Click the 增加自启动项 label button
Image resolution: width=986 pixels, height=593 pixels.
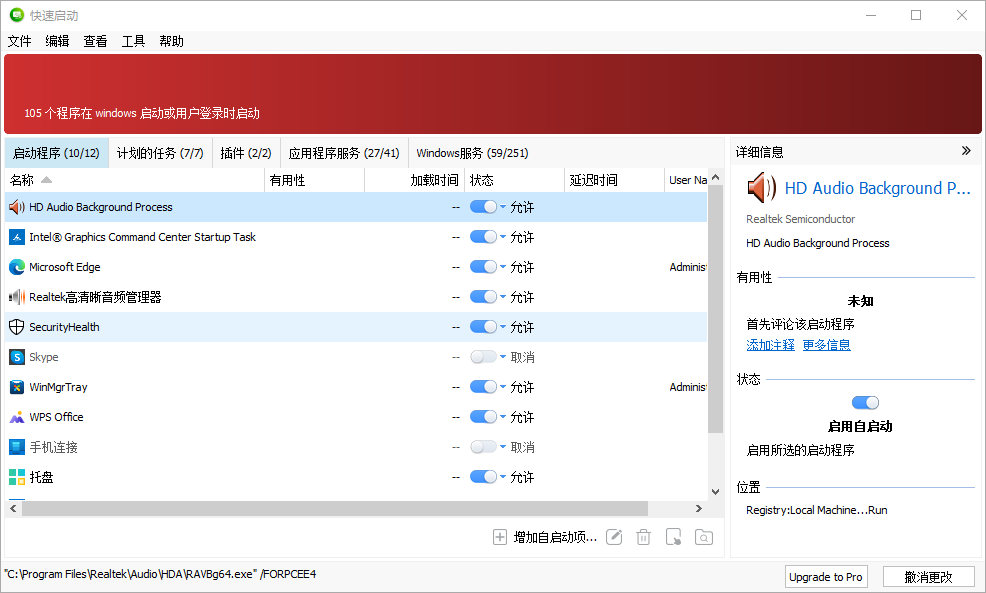555,537
